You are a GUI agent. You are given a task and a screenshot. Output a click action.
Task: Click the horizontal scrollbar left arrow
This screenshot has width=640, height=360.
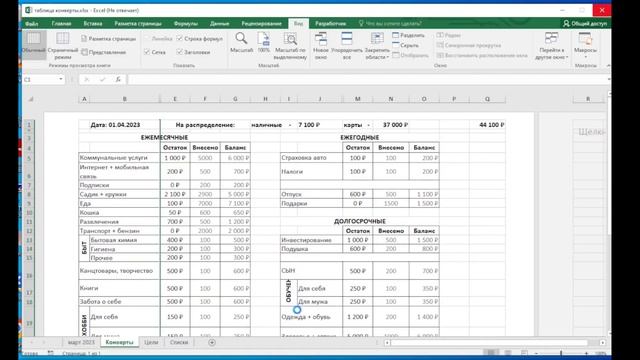point(387,342)
